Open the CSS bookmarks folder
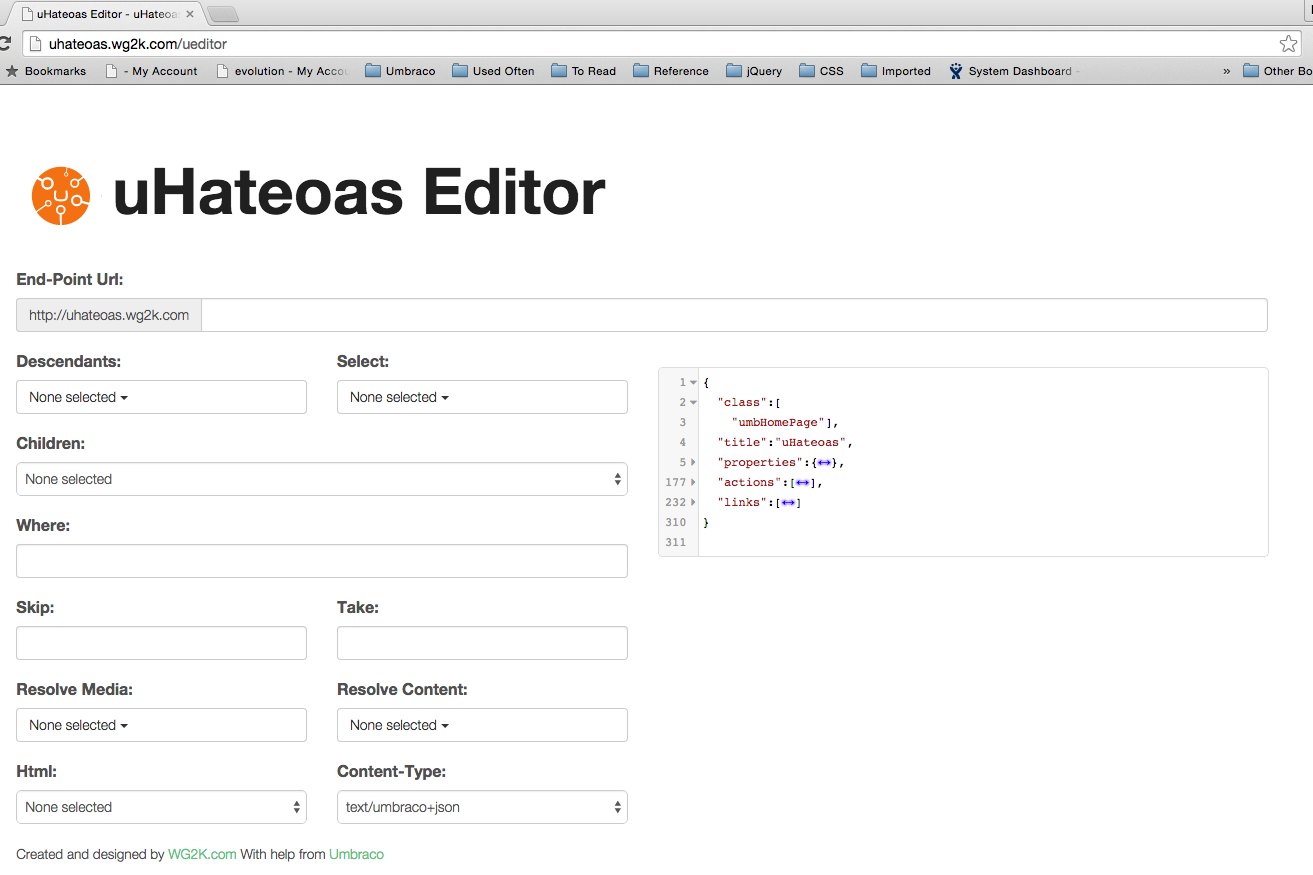The width and height of the screenshot is (1313, 875). click(x=821, y=71)
